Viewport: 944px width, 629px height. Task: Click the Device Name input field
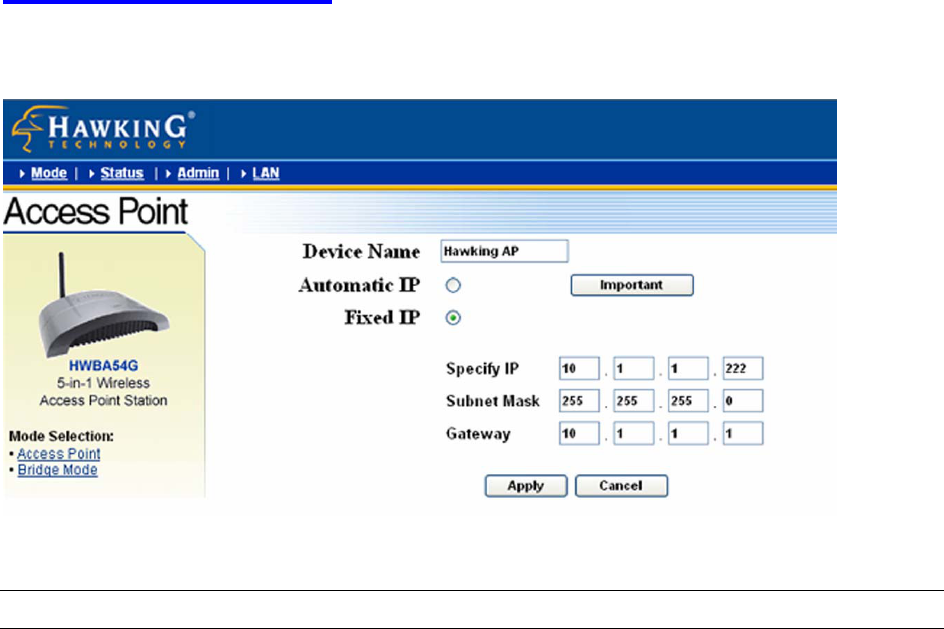[x=504, y=251]
